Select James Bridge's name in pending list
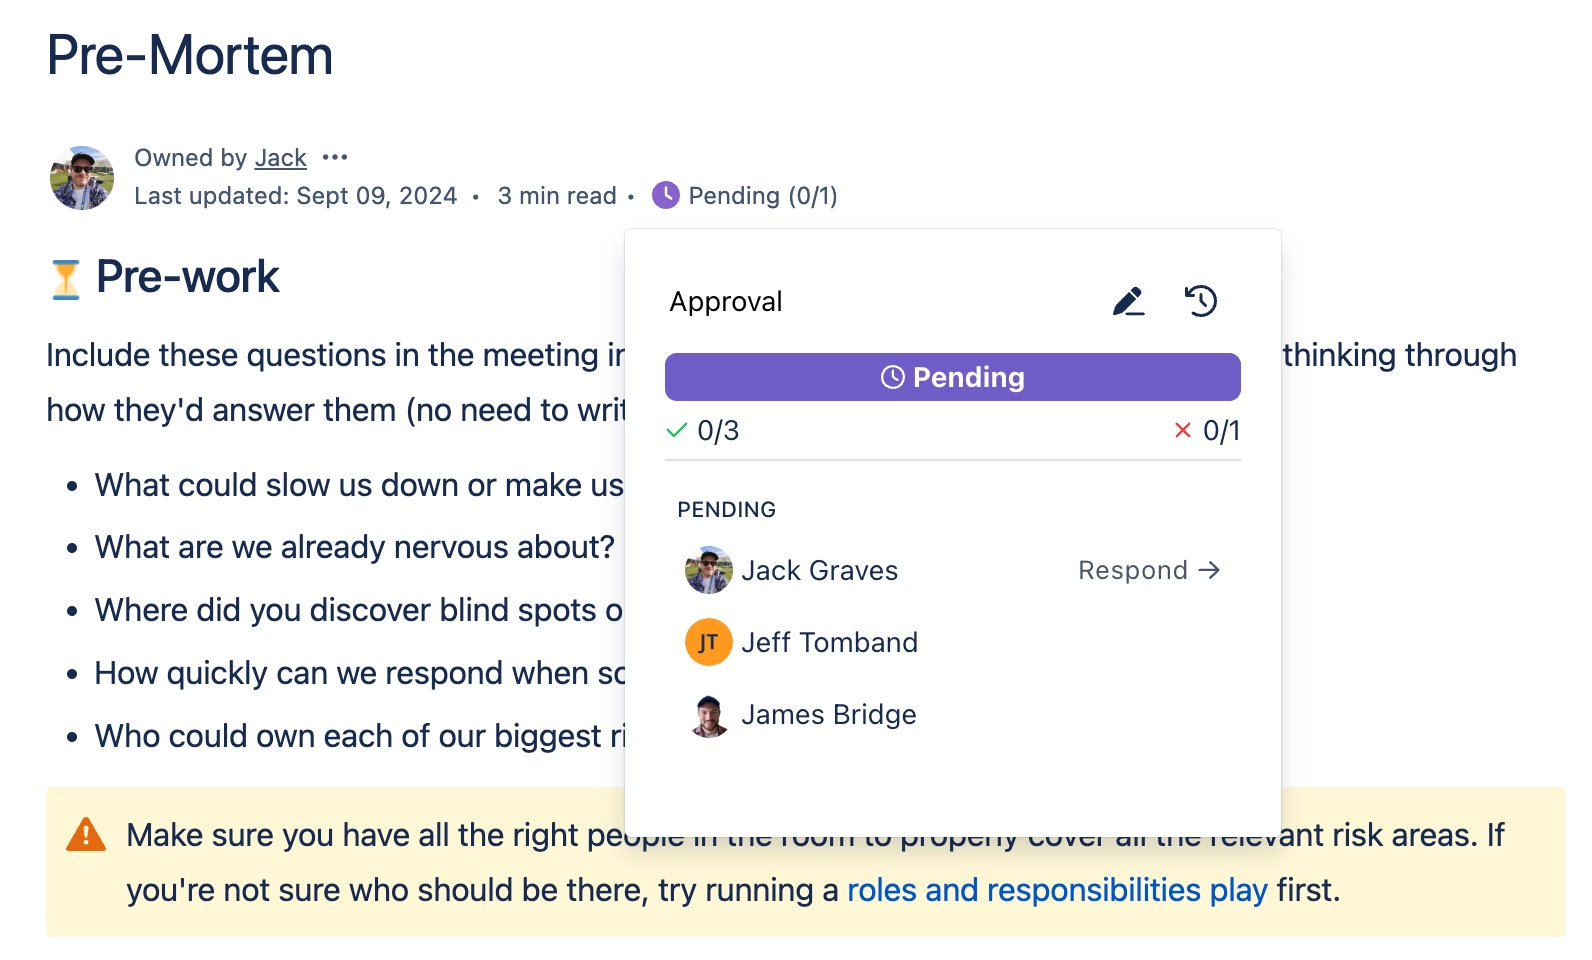This screenshot has height=960, width=1592. click(828, 715)
